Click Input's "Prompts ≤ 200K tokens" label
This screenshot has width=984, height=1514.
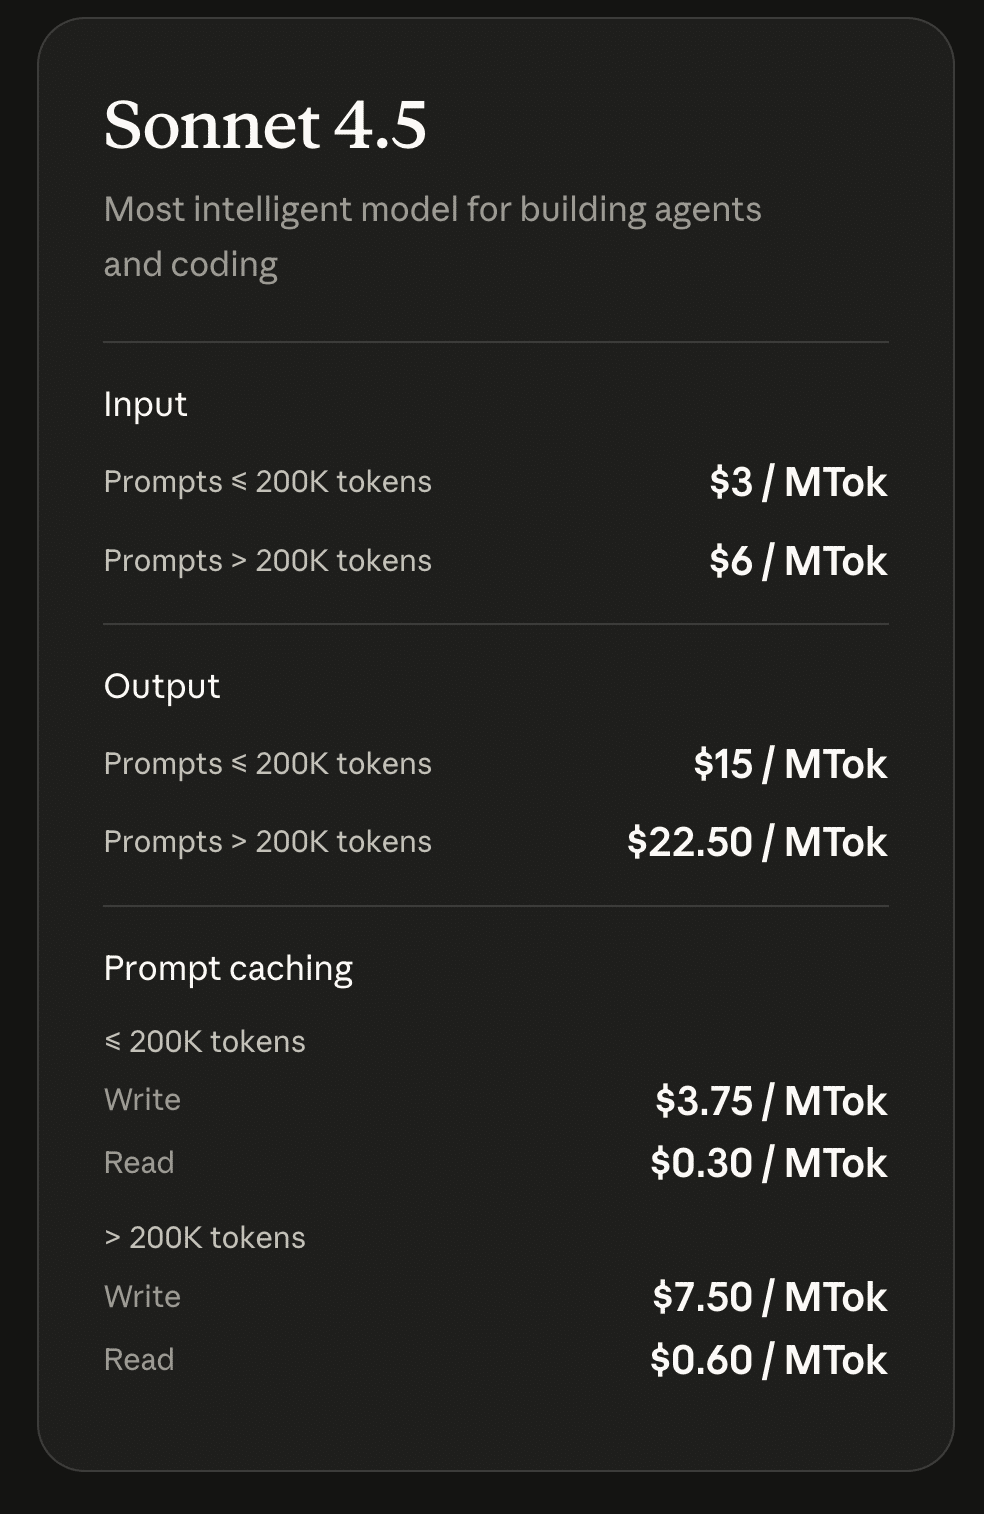click(267, 482)
